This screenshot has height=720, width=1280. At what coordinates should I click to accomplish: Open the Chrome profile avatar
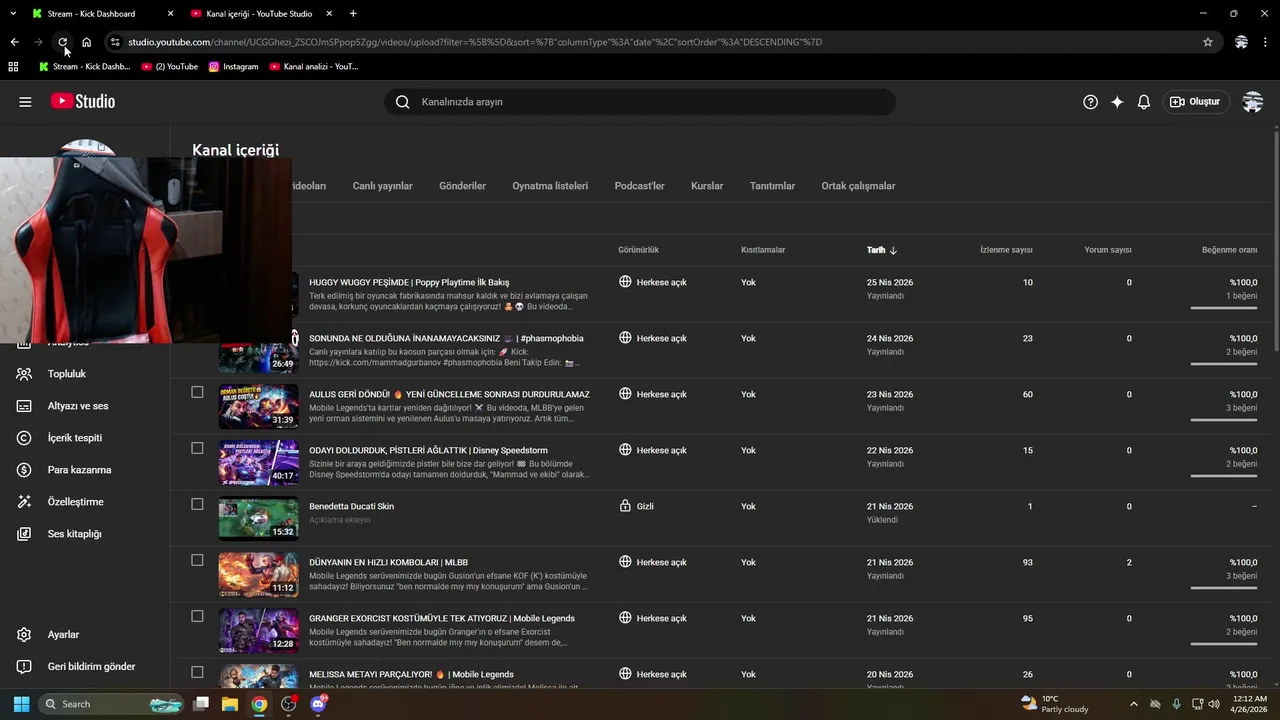pos(1241,42)
